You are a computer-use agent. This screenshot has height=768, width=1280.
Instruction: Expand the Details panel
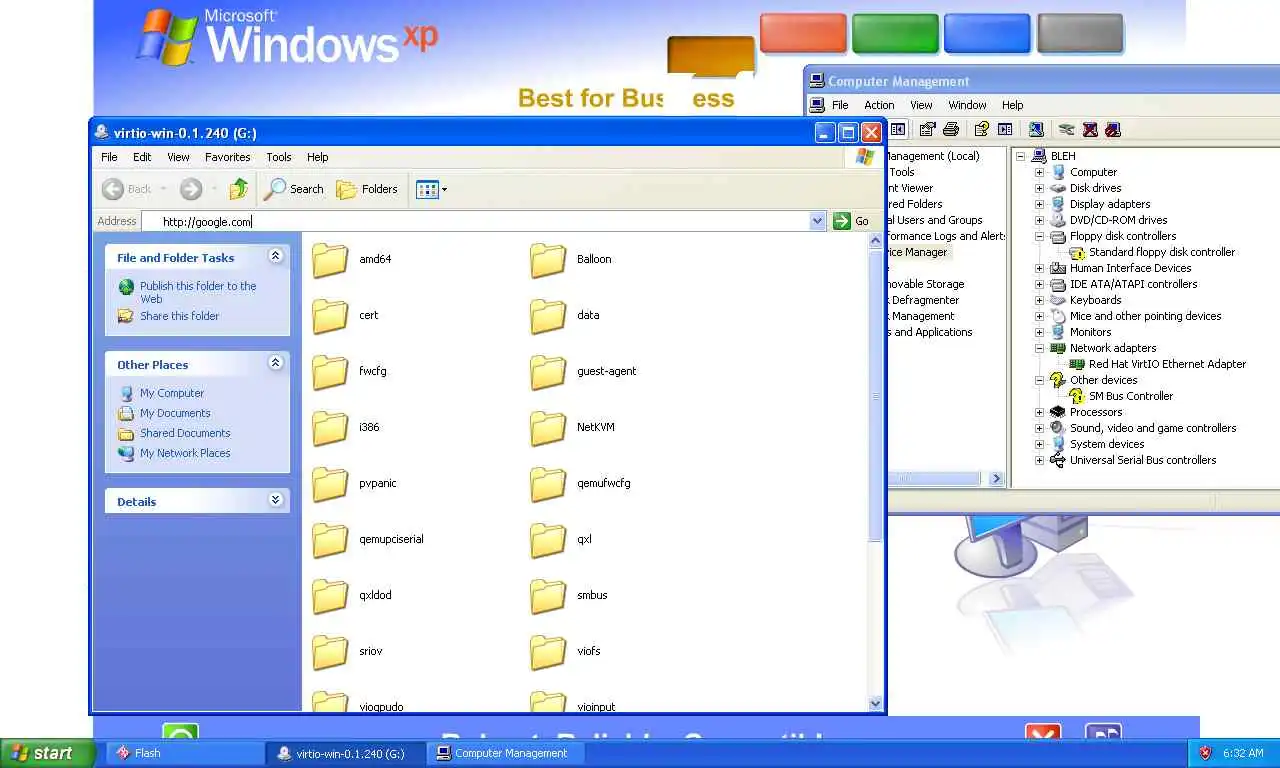(275, 500)
